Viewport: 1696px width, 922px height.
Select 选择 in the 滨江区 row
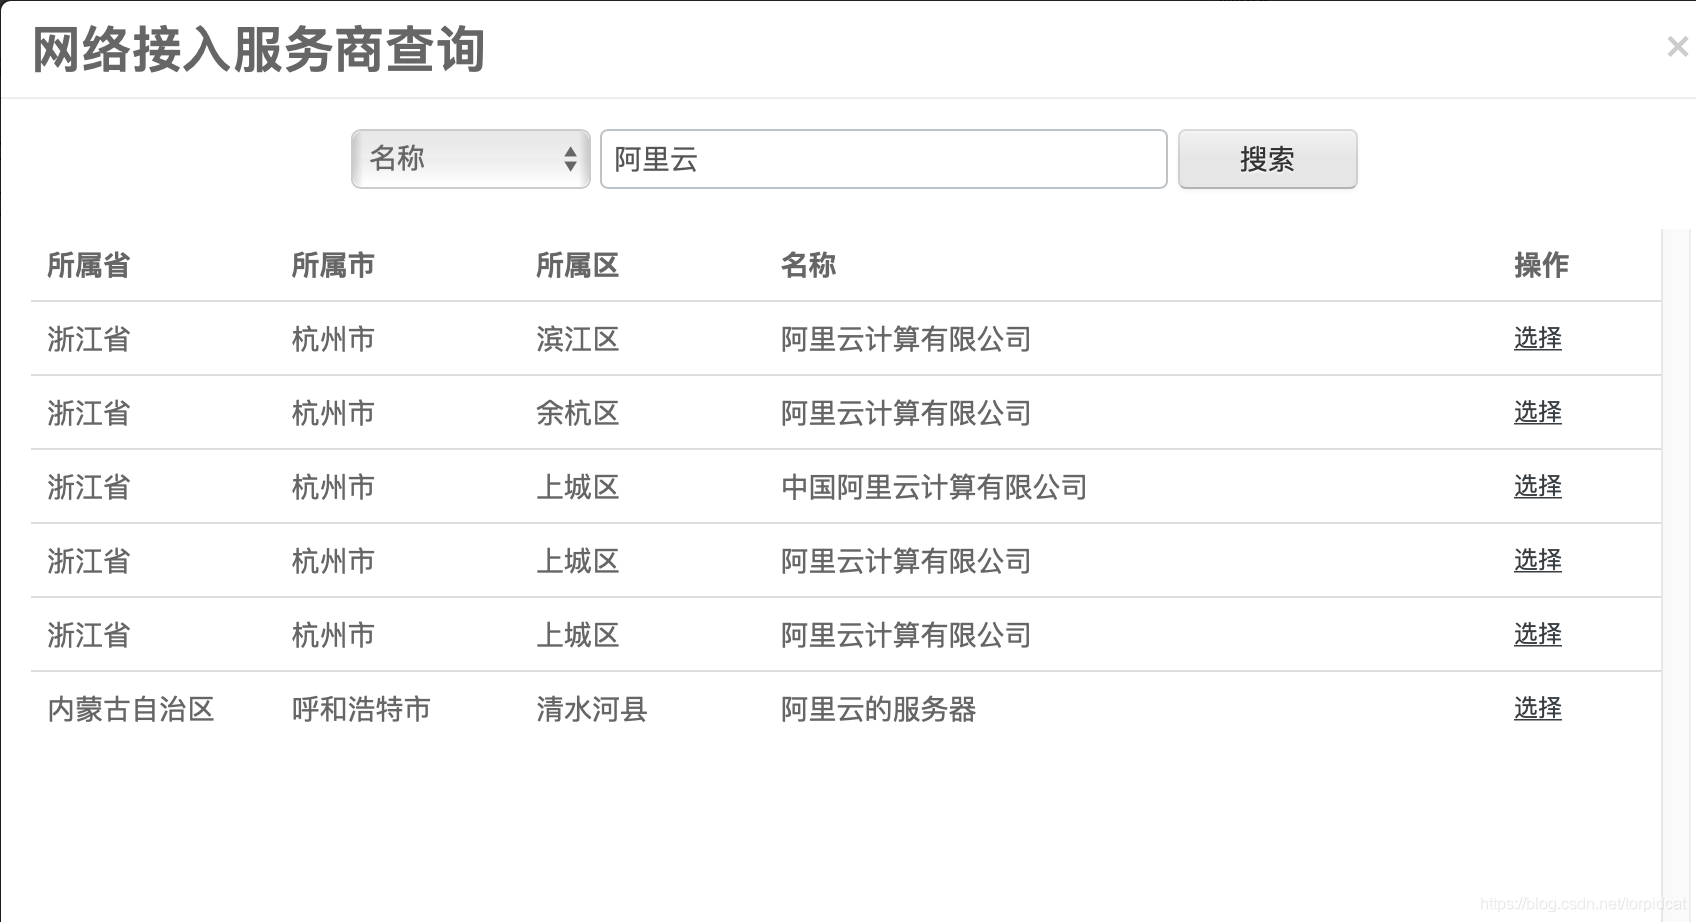[x=1537, y=339]
